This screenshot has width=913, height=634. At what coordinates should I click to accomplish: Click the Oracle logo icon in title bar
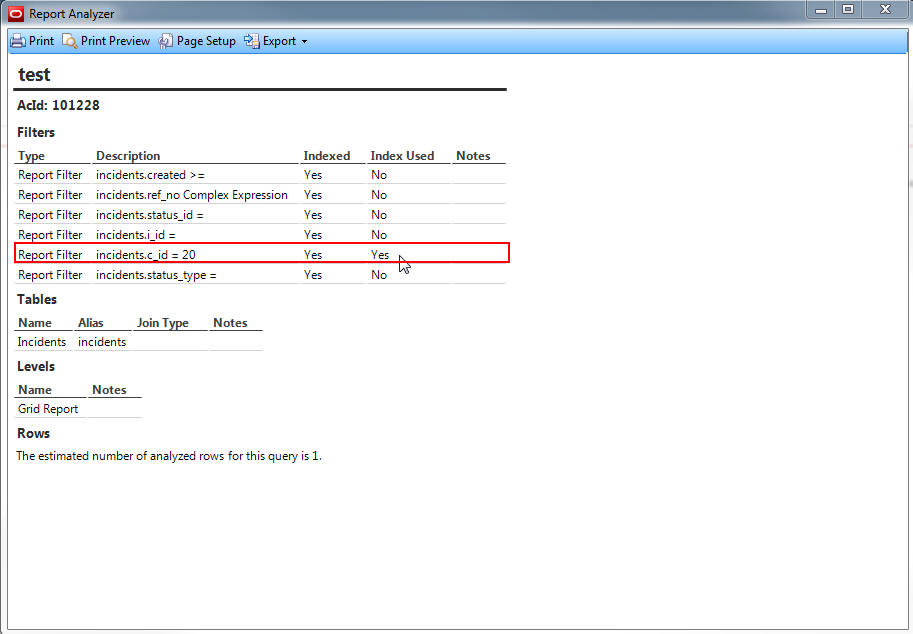(16, 13)
